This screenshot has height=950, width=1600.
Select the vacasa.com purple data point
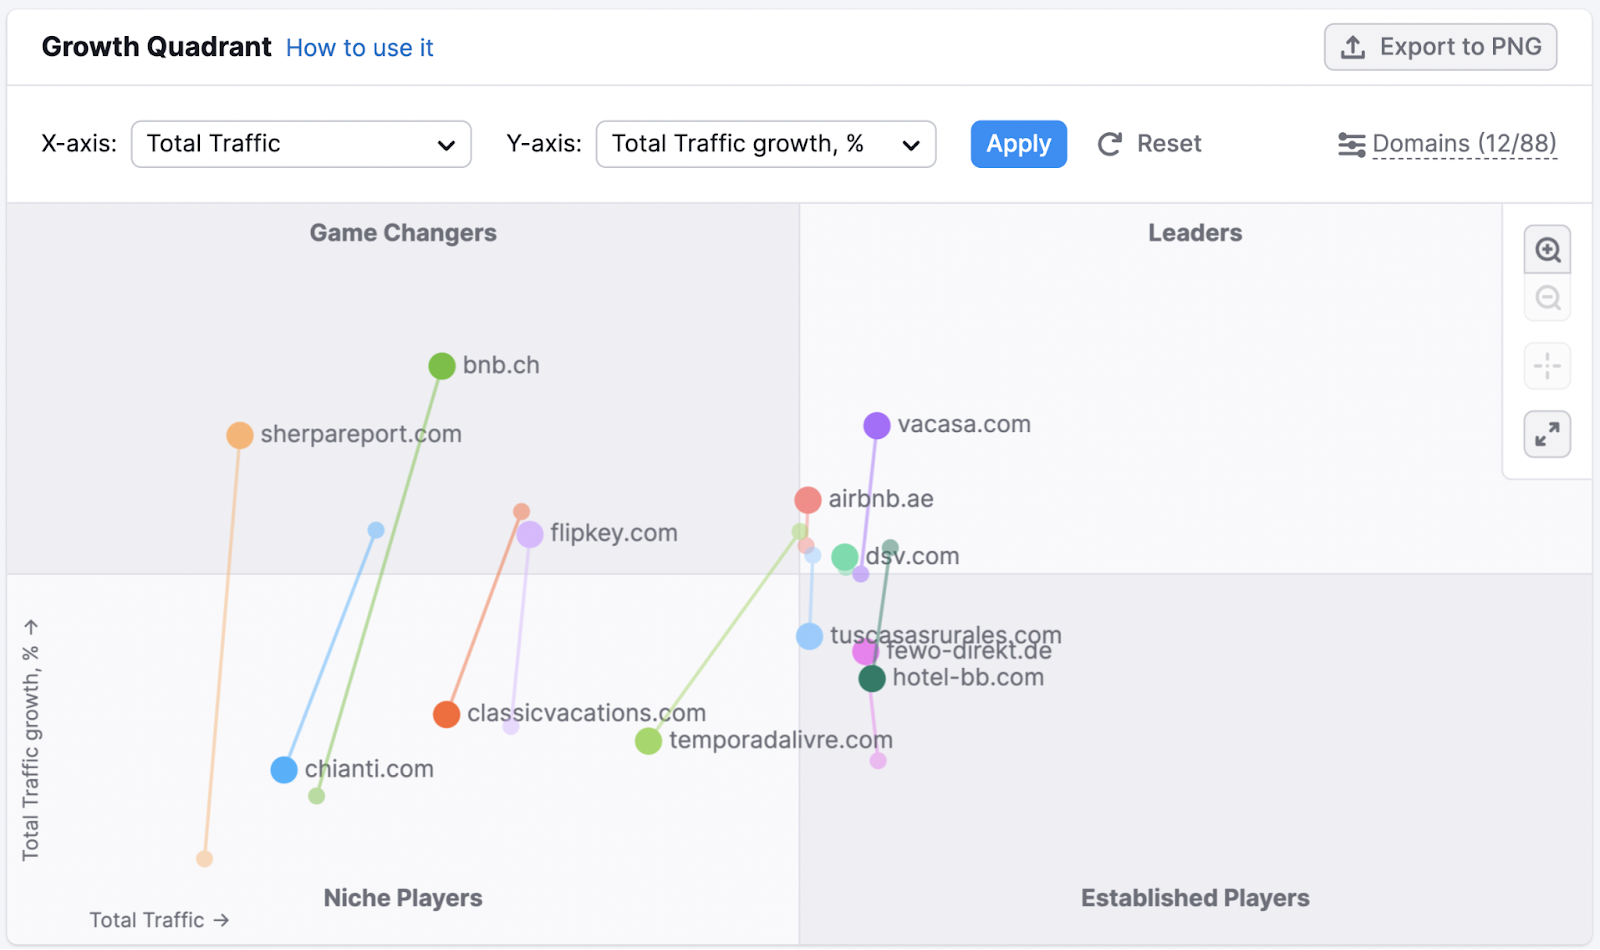pos(877,425)
